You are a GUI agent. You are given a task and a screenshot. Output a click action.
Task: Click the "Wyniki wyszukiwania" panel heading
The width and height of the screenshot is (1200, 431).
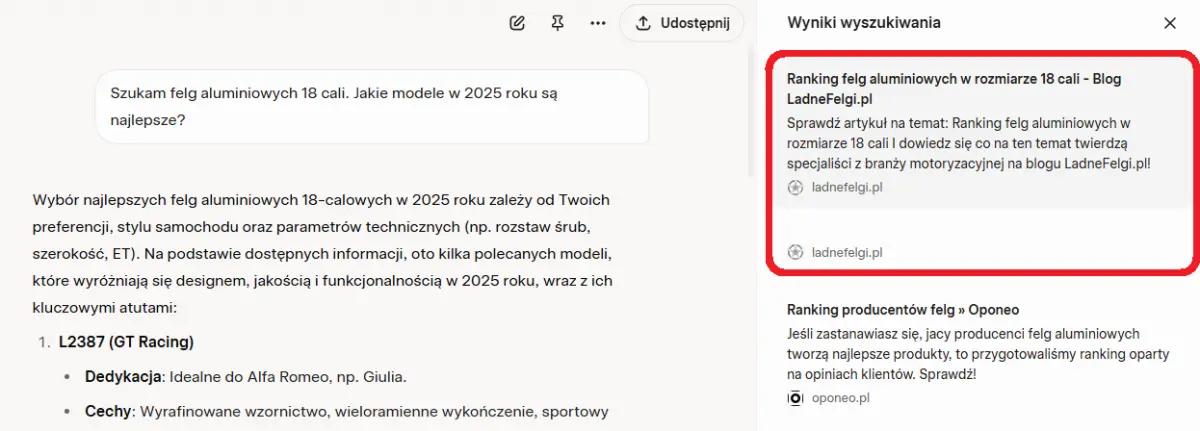click(863, 22)
